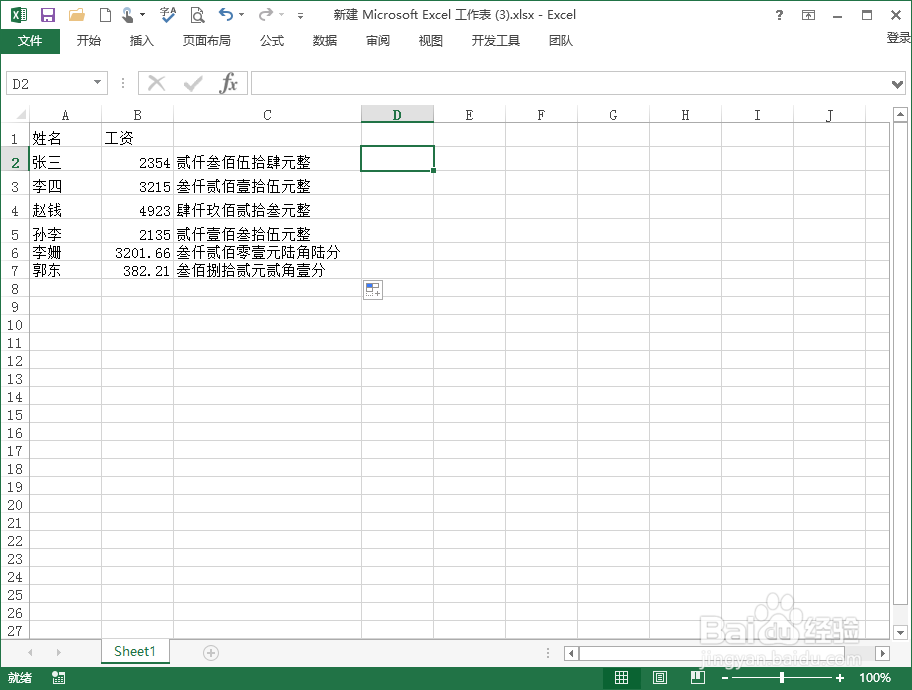Image resolution: width=912 pixels, height=690 pixels.
Task: Click horizontal scrollbar left arrow
Action: point(571,653)
